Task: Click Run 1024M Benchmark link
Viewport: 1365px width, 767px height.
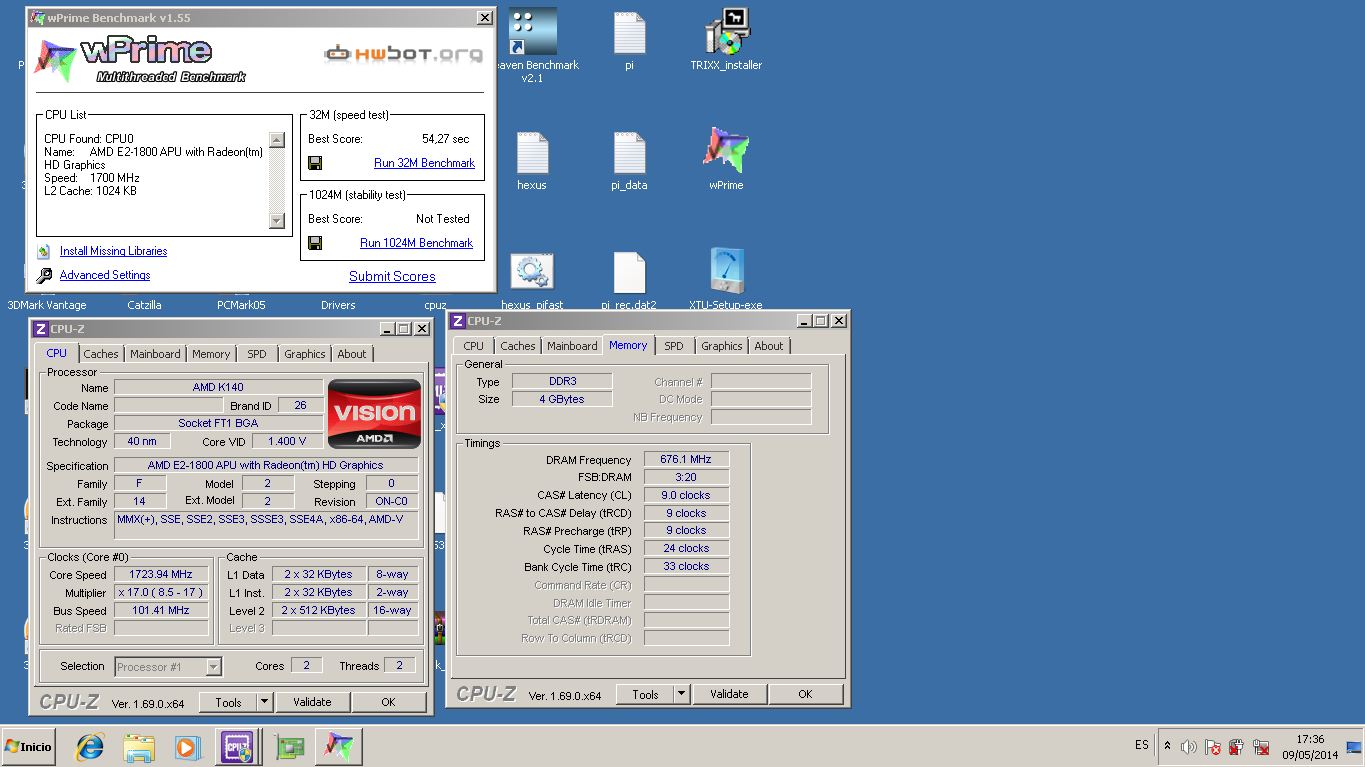Action: (416, 243)
